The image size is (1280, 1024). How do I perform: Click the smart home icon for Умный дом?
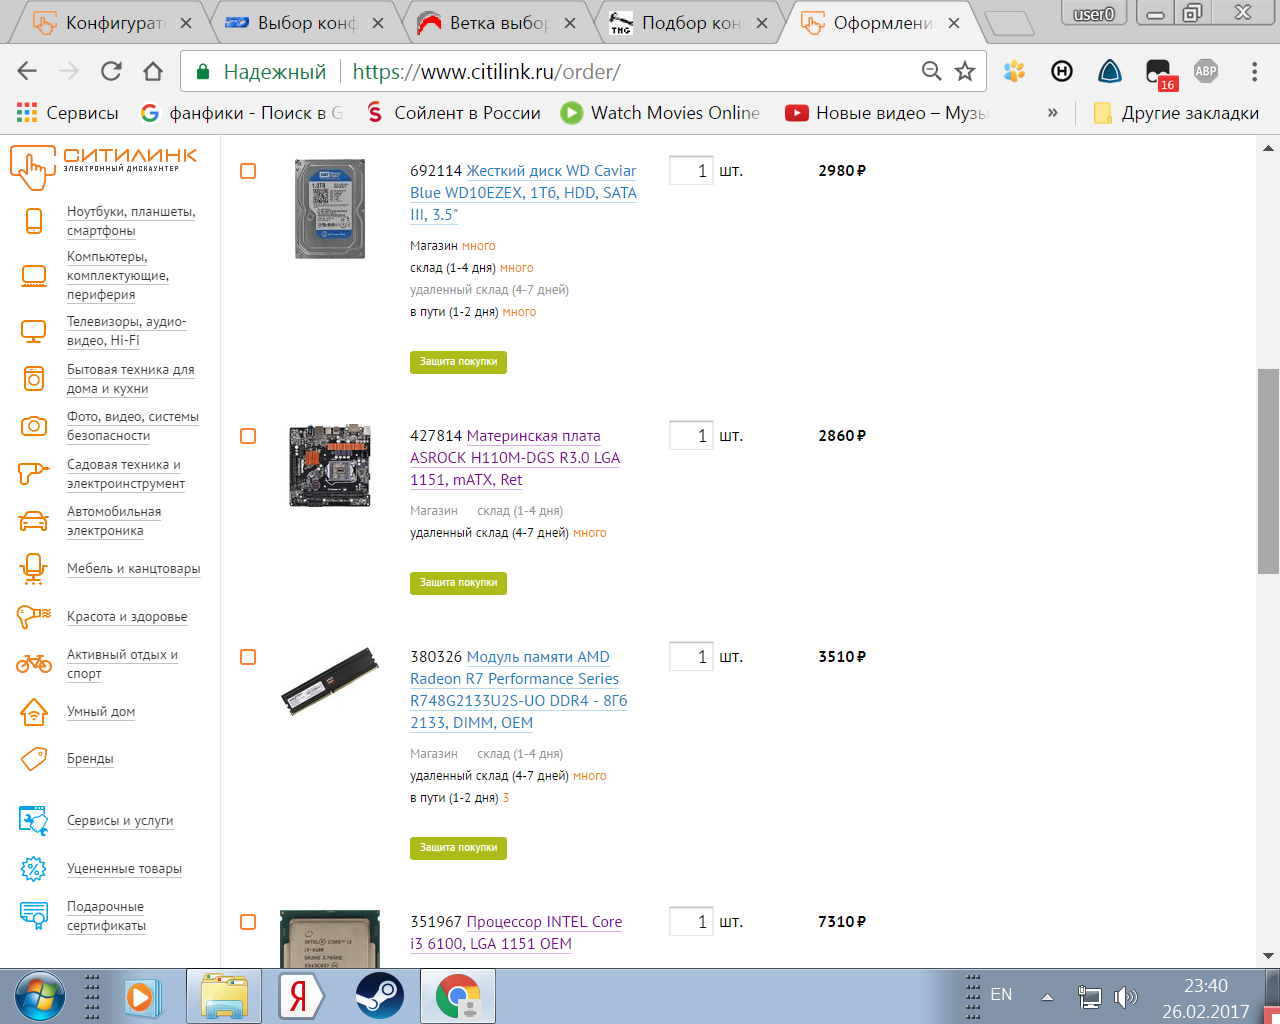[x=34, y=711]
